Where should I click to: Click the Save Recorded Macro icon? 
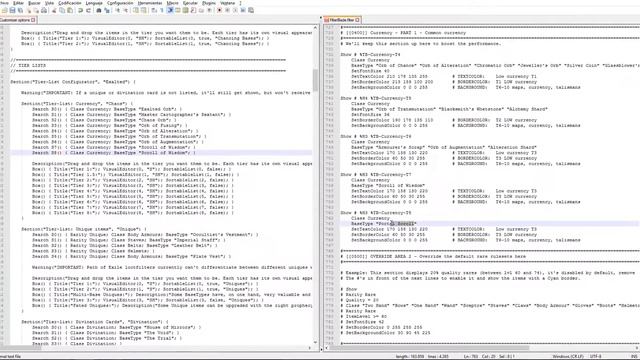(x=250, y=10)
